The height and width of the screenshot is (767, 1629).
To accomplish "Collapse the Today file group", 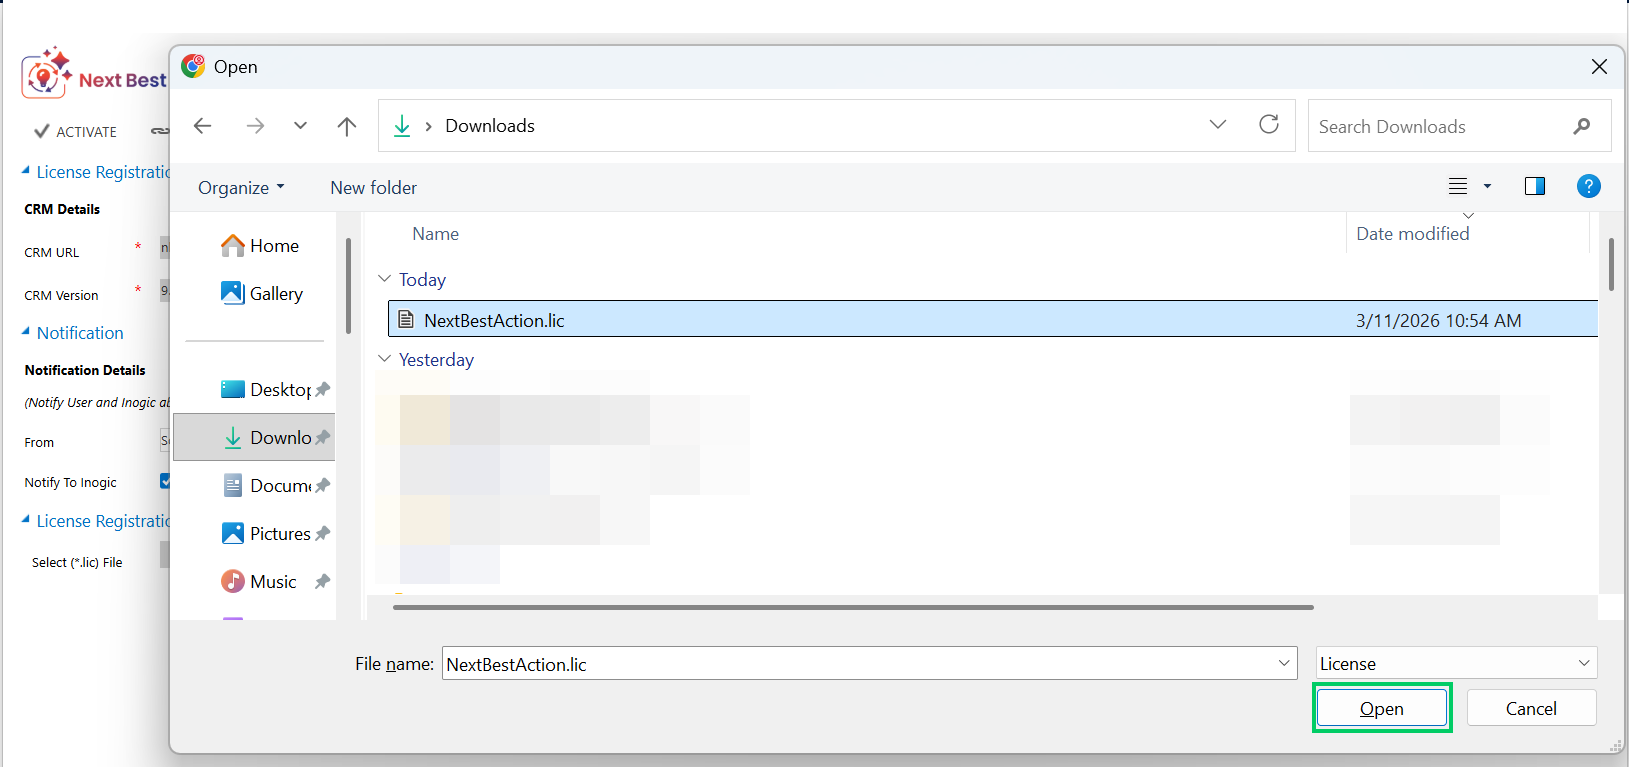I will coord(385,280).
